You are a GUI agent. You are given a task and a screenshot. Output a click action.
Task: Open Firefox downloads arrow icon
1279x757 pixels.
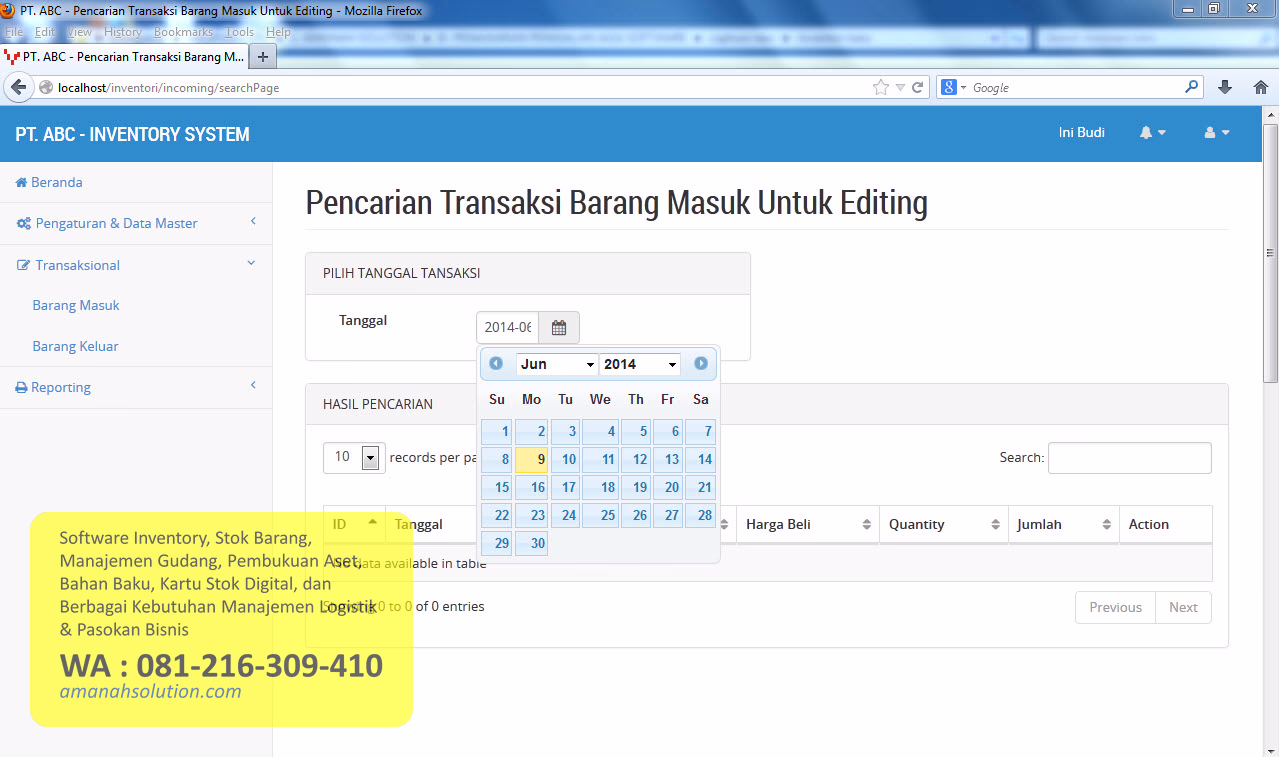(1225, 87)
